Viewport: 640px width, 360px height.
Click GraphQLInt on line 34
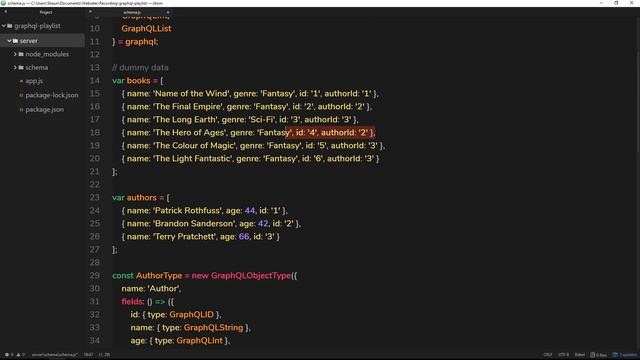tap(200, 341)
